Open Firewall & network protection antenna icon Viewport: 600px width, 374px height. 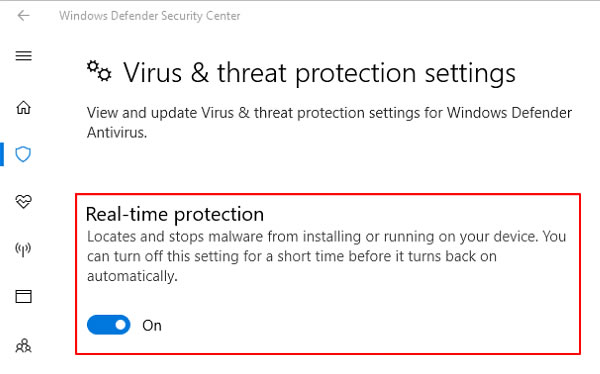click(x=23, y=250)
